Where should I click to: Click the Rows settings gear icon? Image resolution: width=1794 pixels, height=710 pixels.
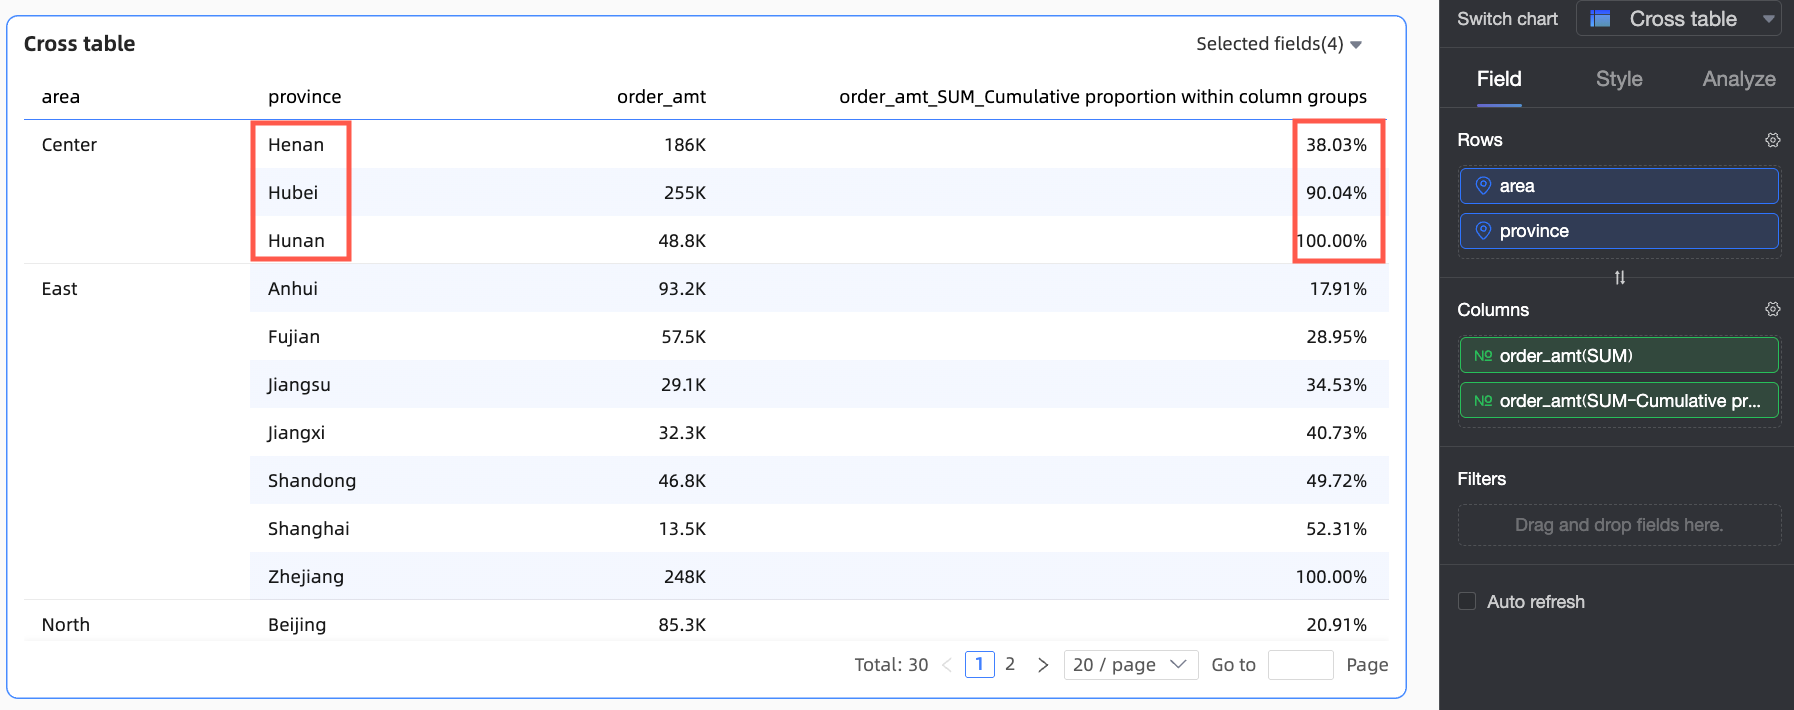pos(1772,140)
